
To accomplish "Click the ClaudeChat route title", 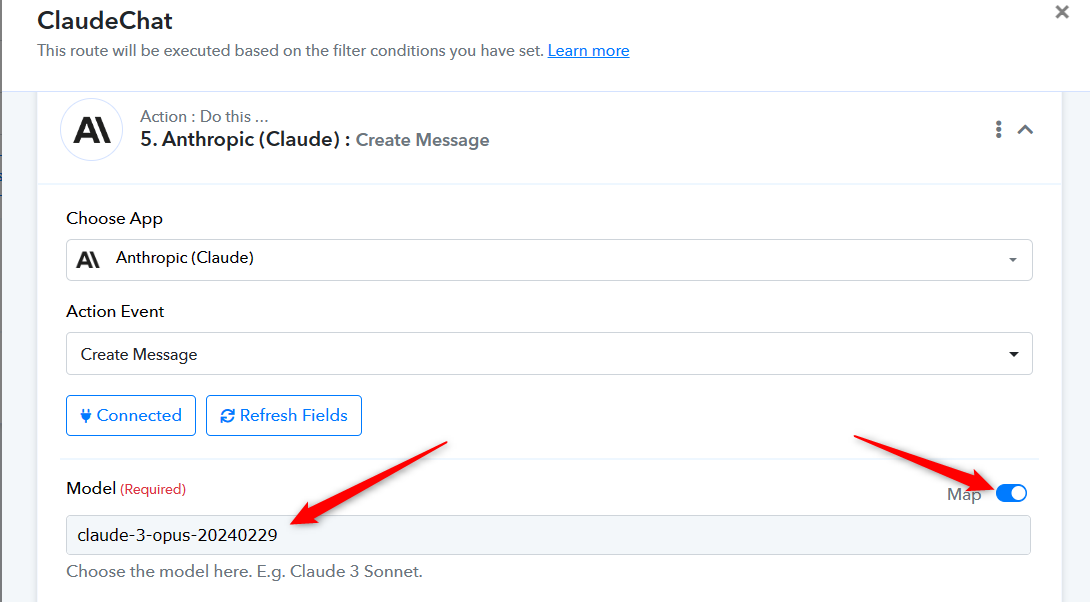I will [105, 20].
